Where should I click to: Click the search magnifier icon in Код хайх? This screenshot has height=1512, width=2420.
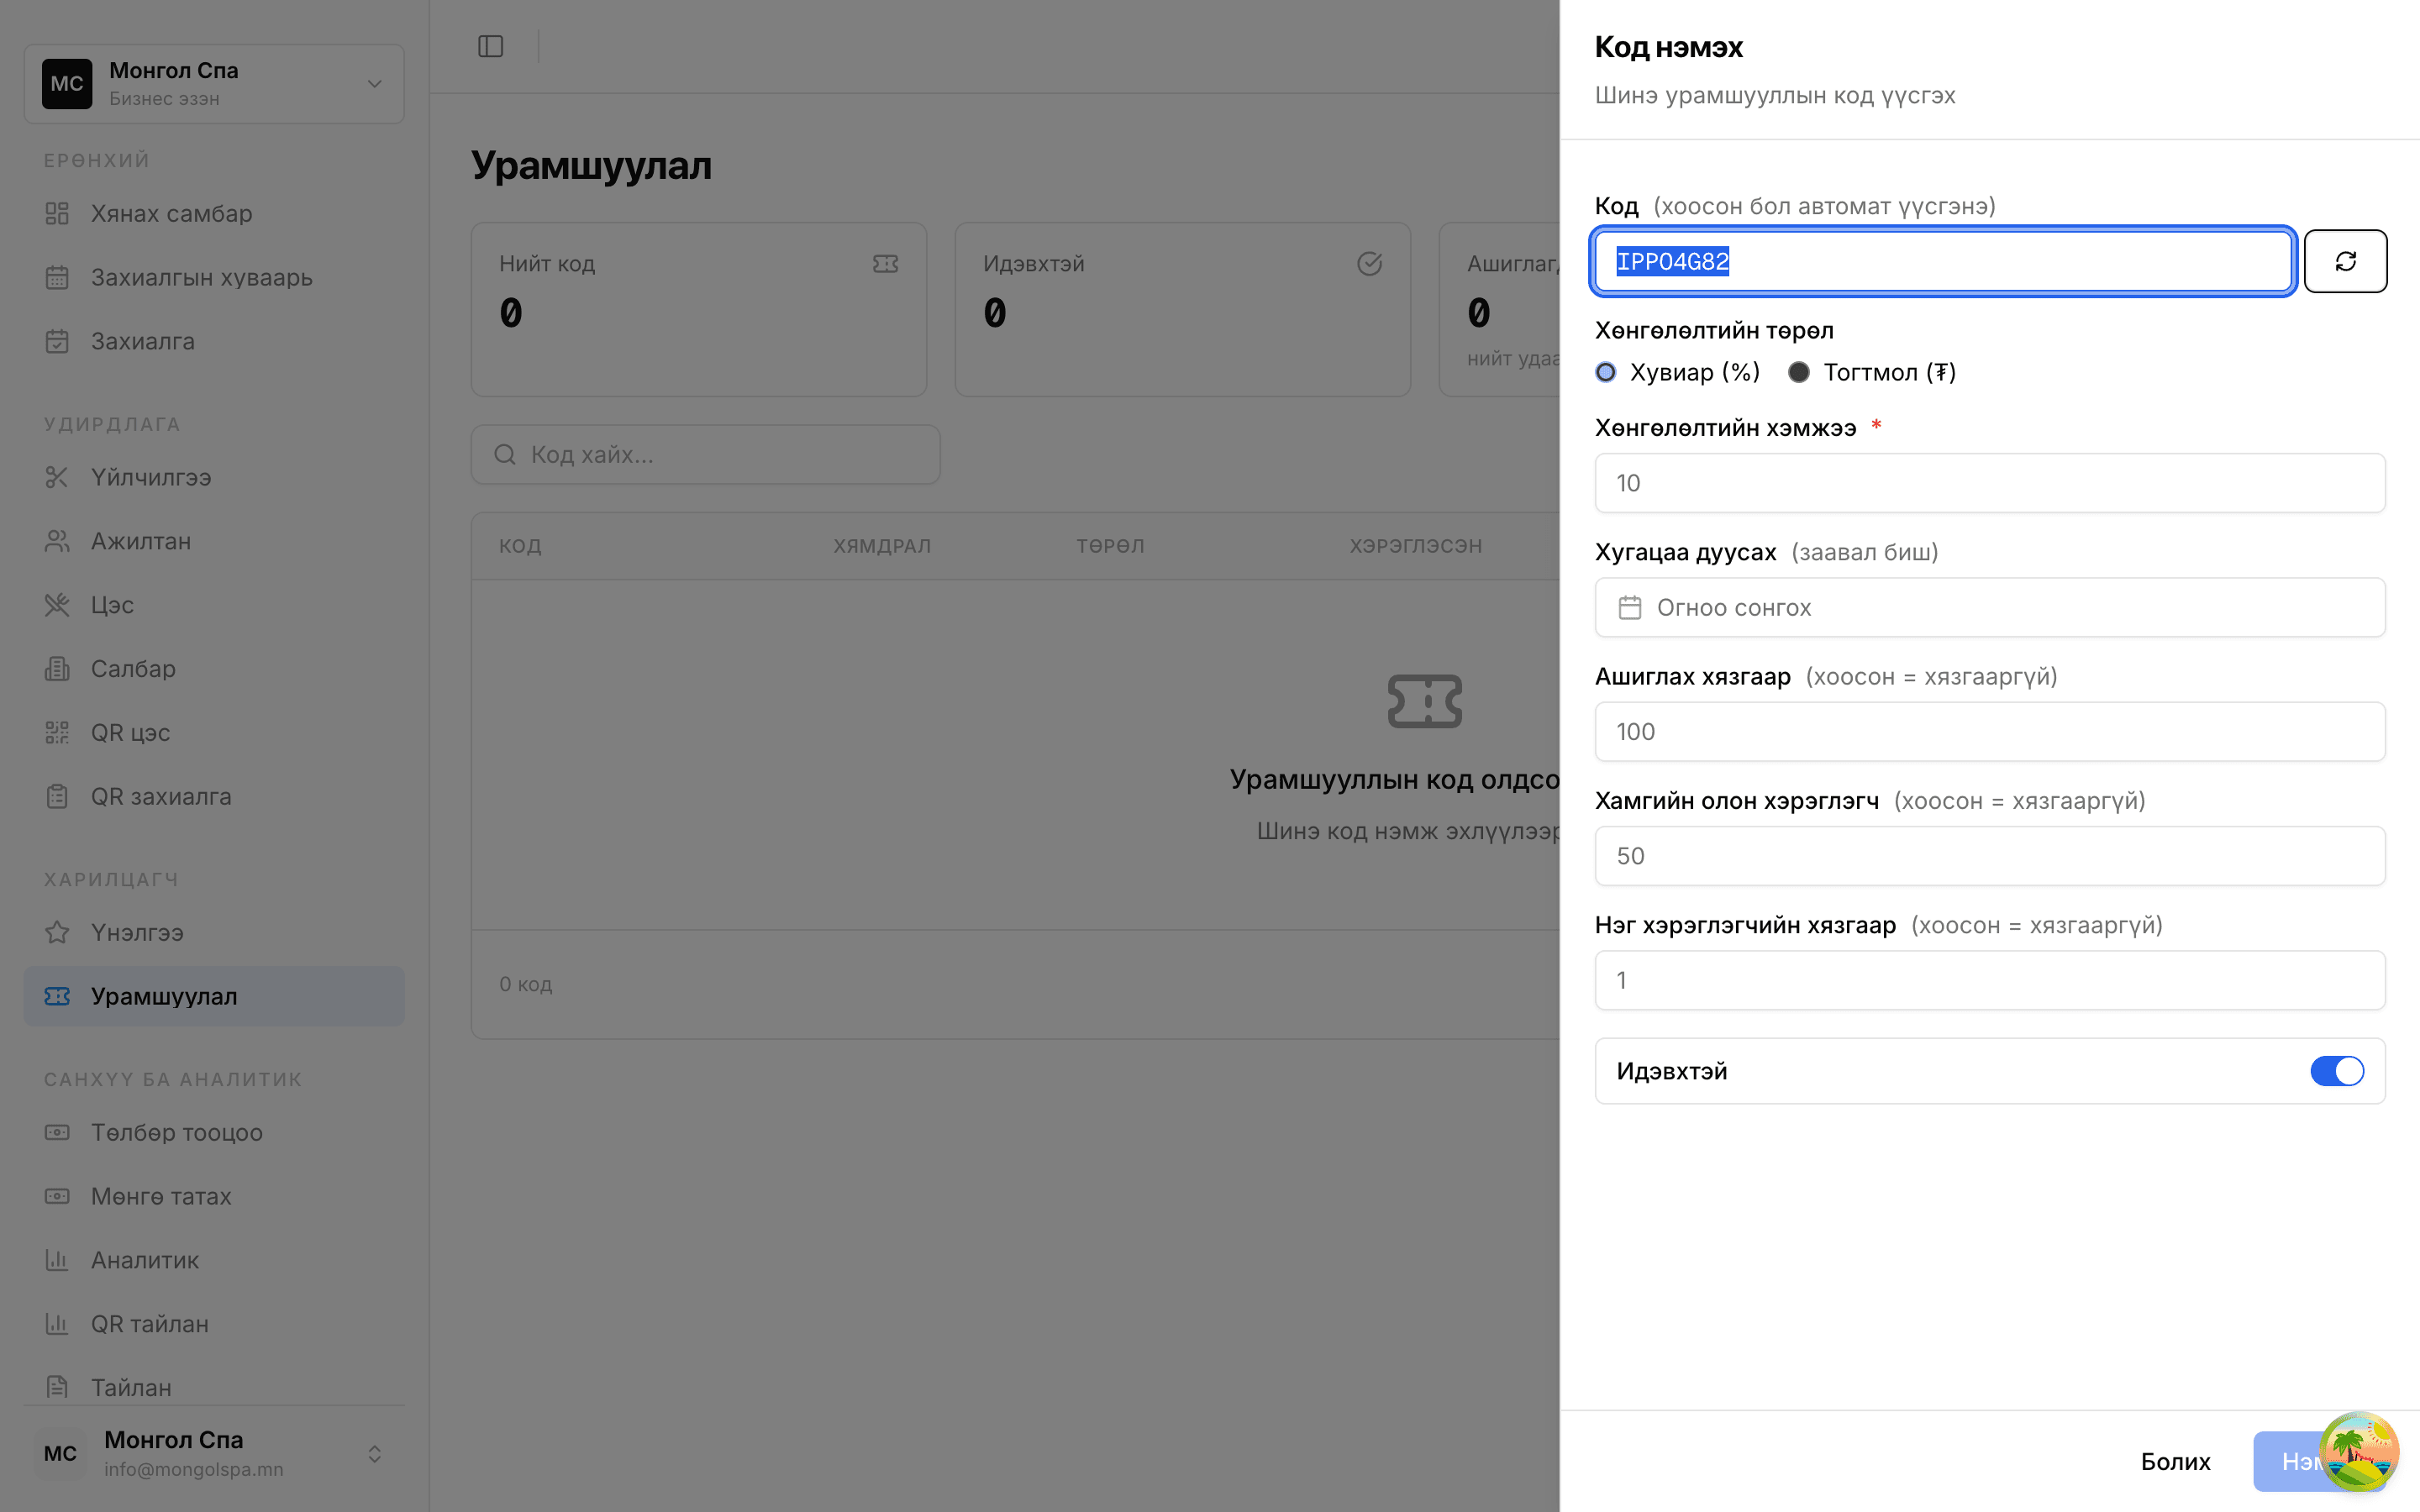point(505,455)
